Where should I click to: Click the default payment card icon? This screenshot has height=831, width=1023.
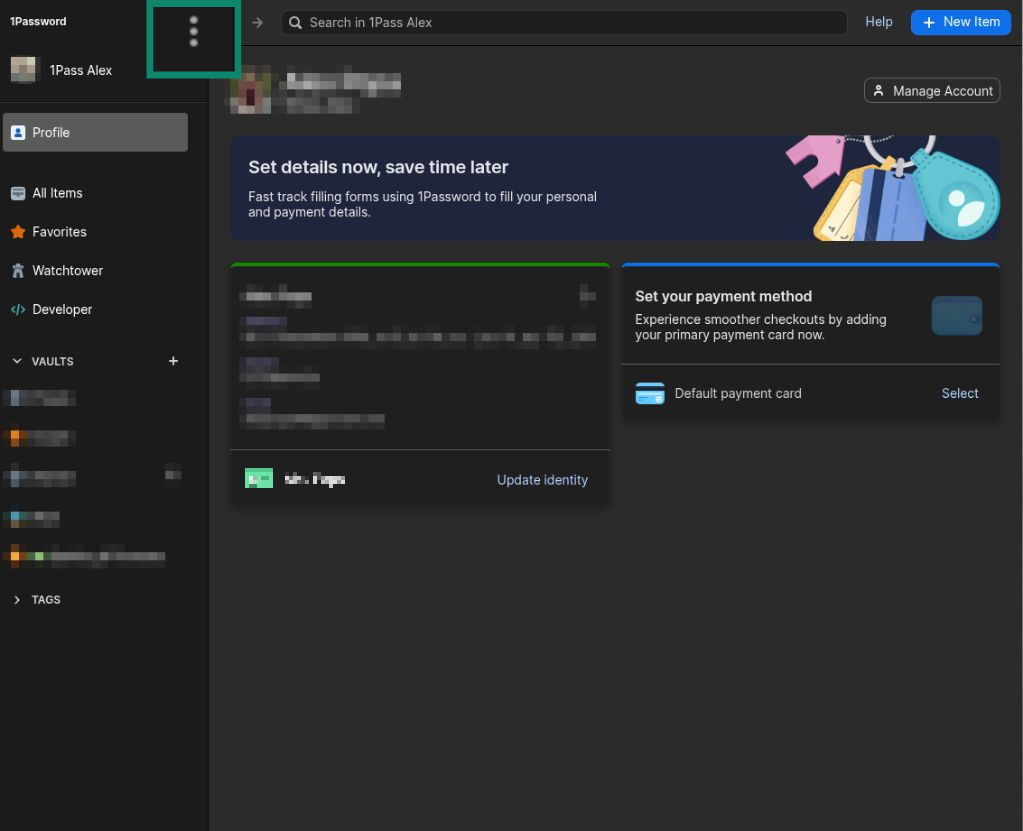[650, 394]
